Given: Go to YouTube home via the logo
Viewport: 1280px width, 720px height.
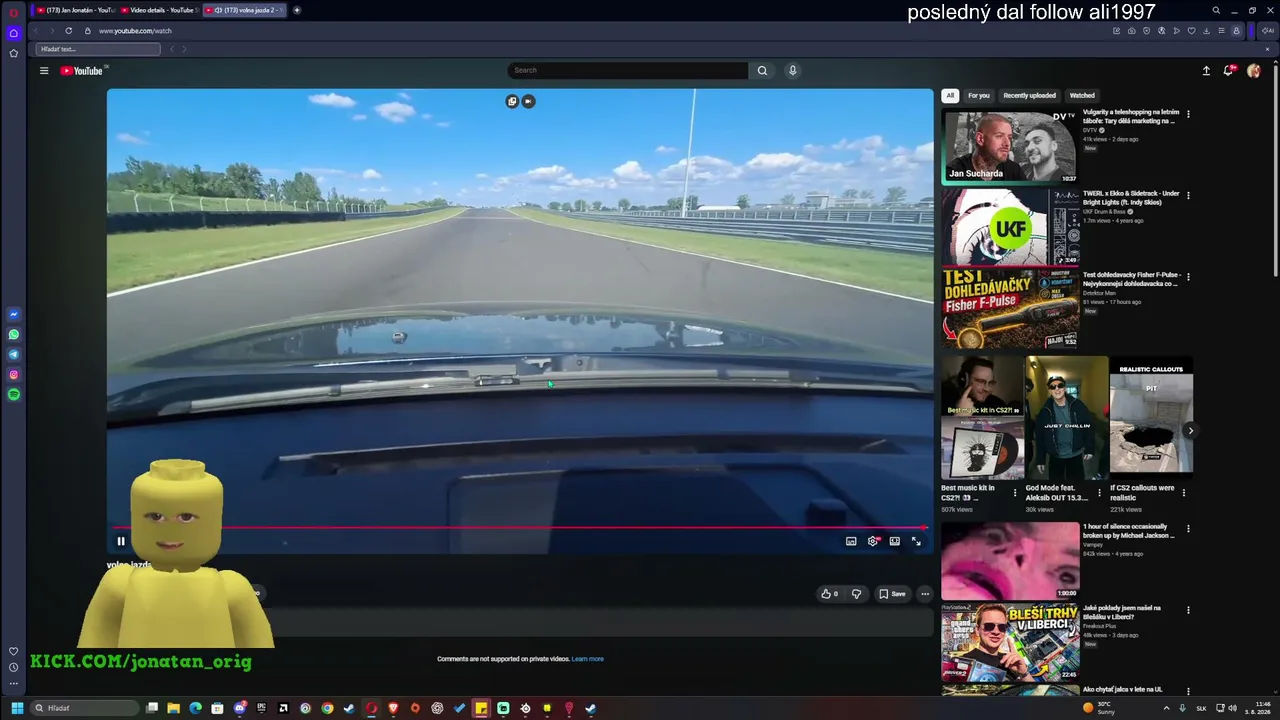Looking at the screenshot, I should 82,70.
